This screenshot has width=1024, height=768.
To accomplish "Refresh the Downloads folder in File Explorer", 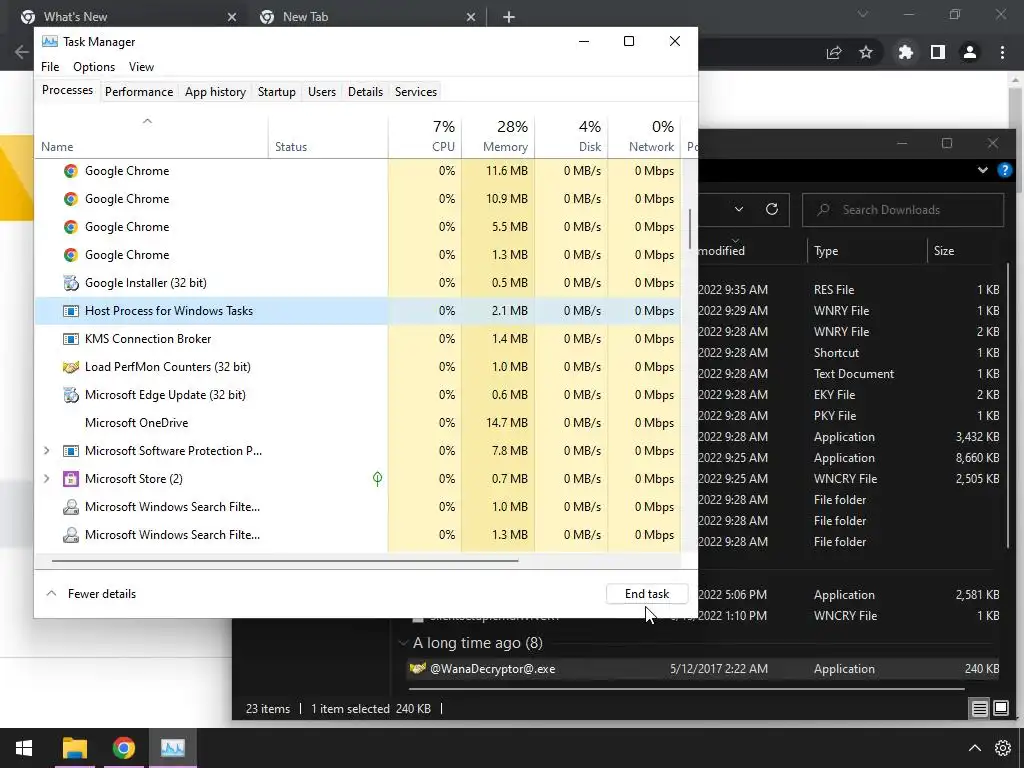I will 772,210.
